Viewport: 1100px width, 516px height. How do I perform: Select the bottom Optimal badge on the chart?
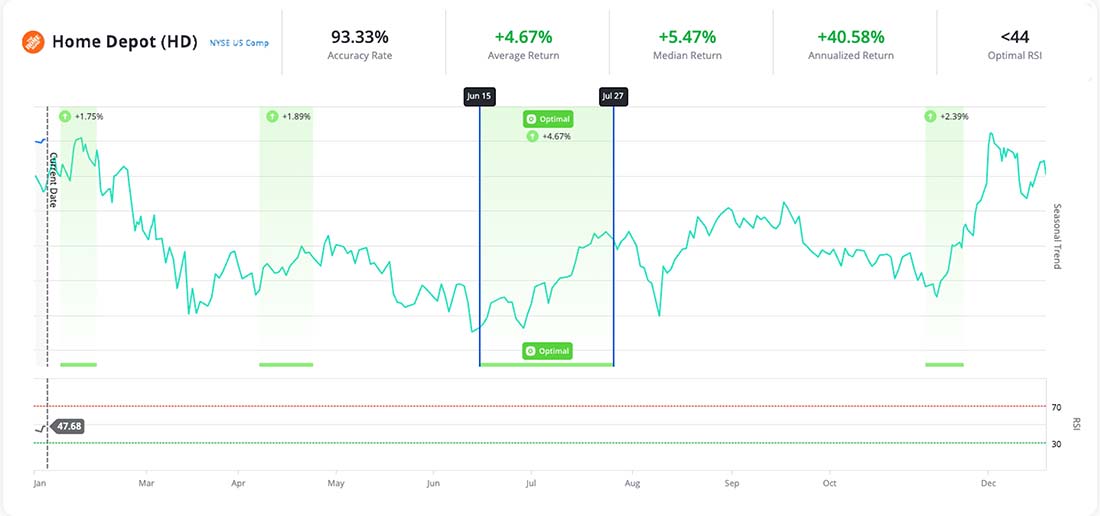(547, 351)
